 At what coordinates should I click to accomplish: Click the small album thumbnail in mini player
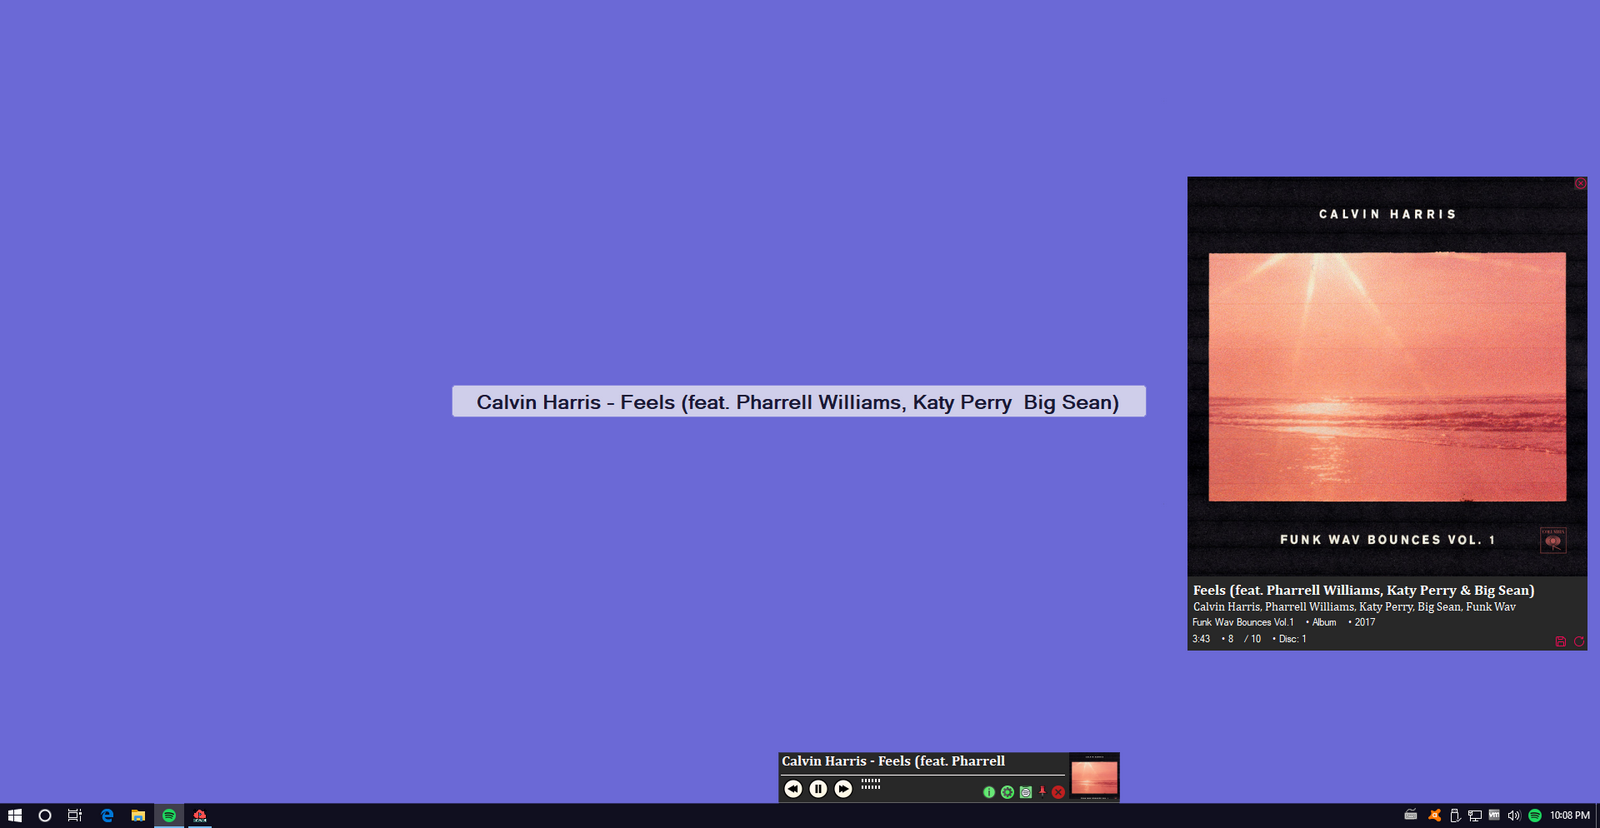tap(1094, 777)
